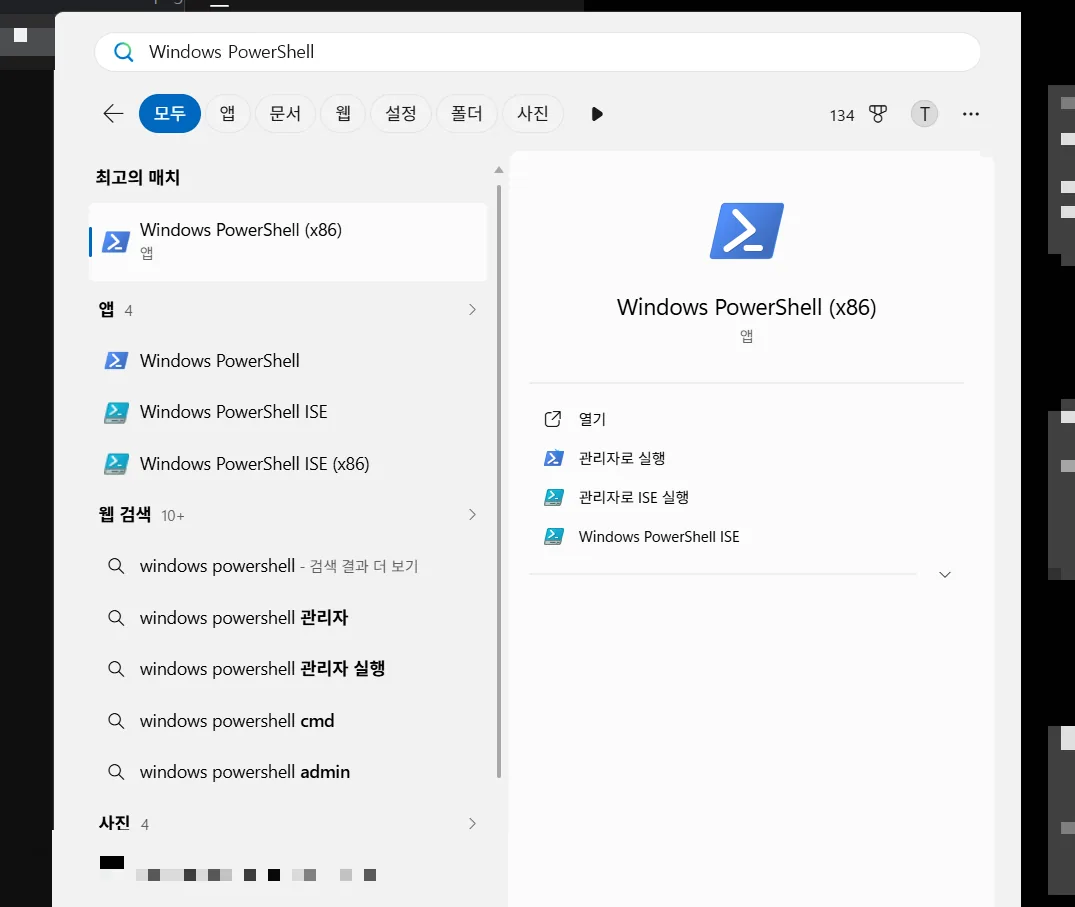This screenshot has width=1075, height=907.
Task: Choose Windows PowerShell ISE action in preview
Action: click(x=659, y=537)
